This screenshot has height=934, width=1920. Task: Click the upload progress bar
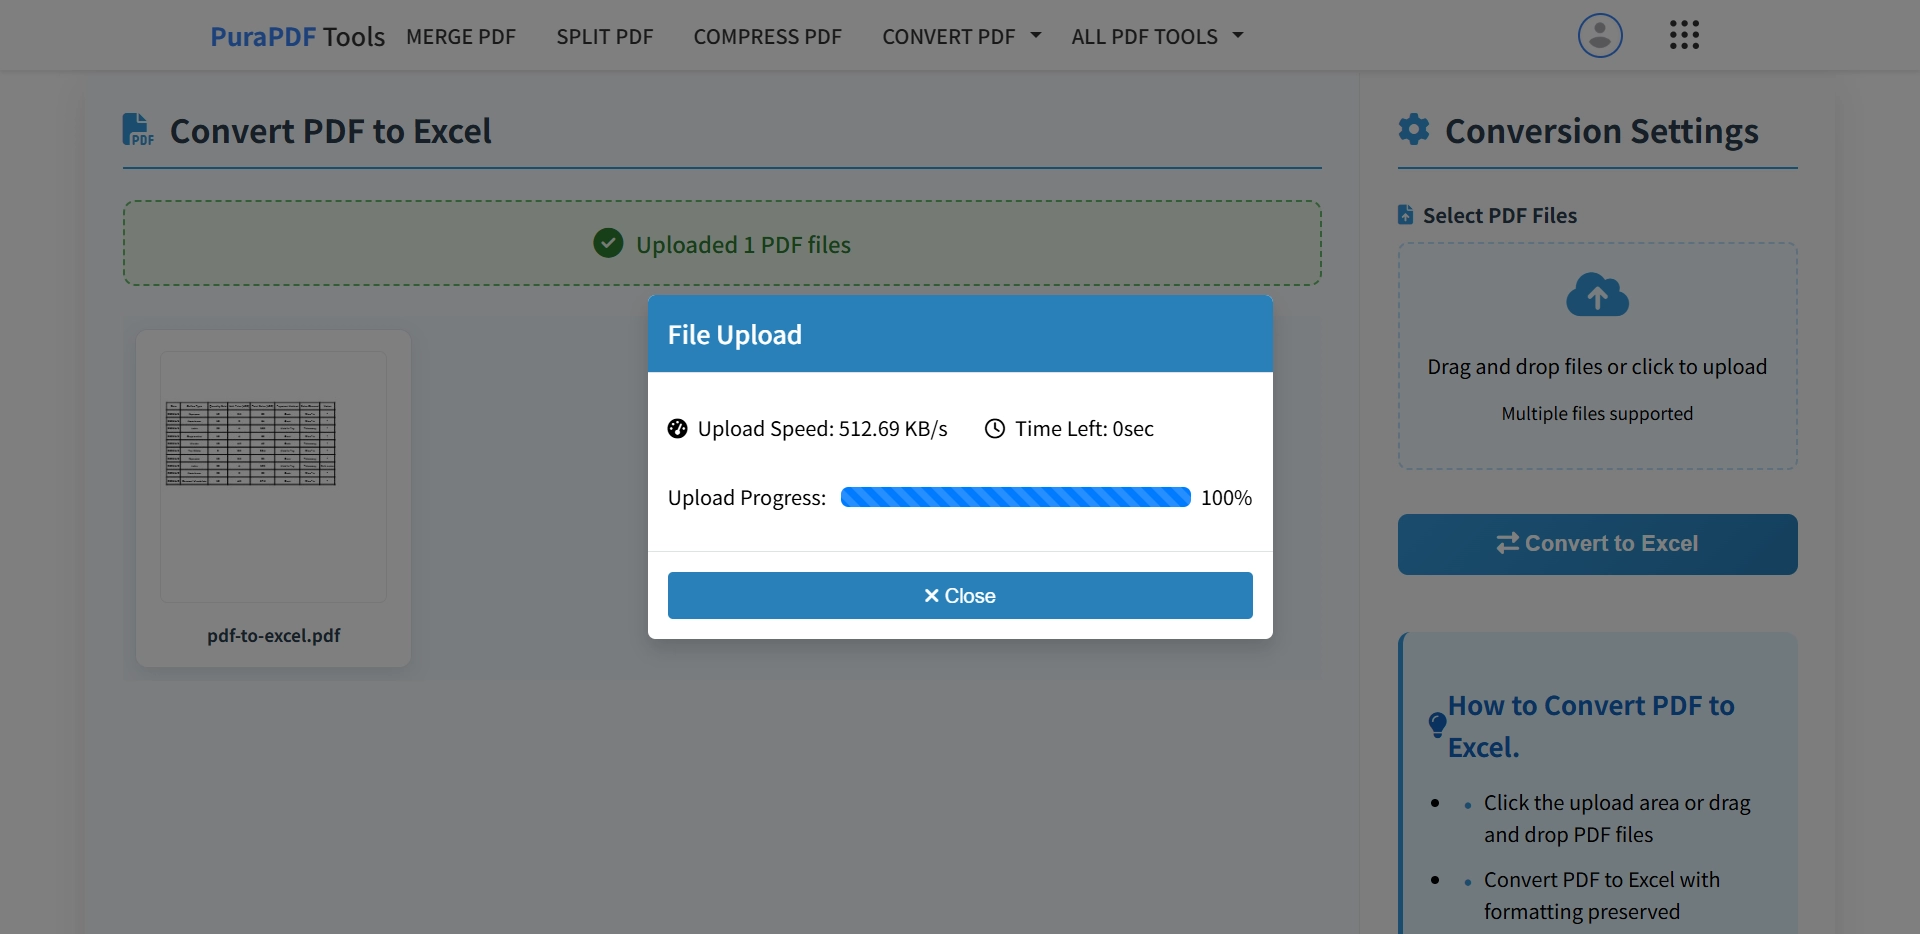click(1014, 497)
